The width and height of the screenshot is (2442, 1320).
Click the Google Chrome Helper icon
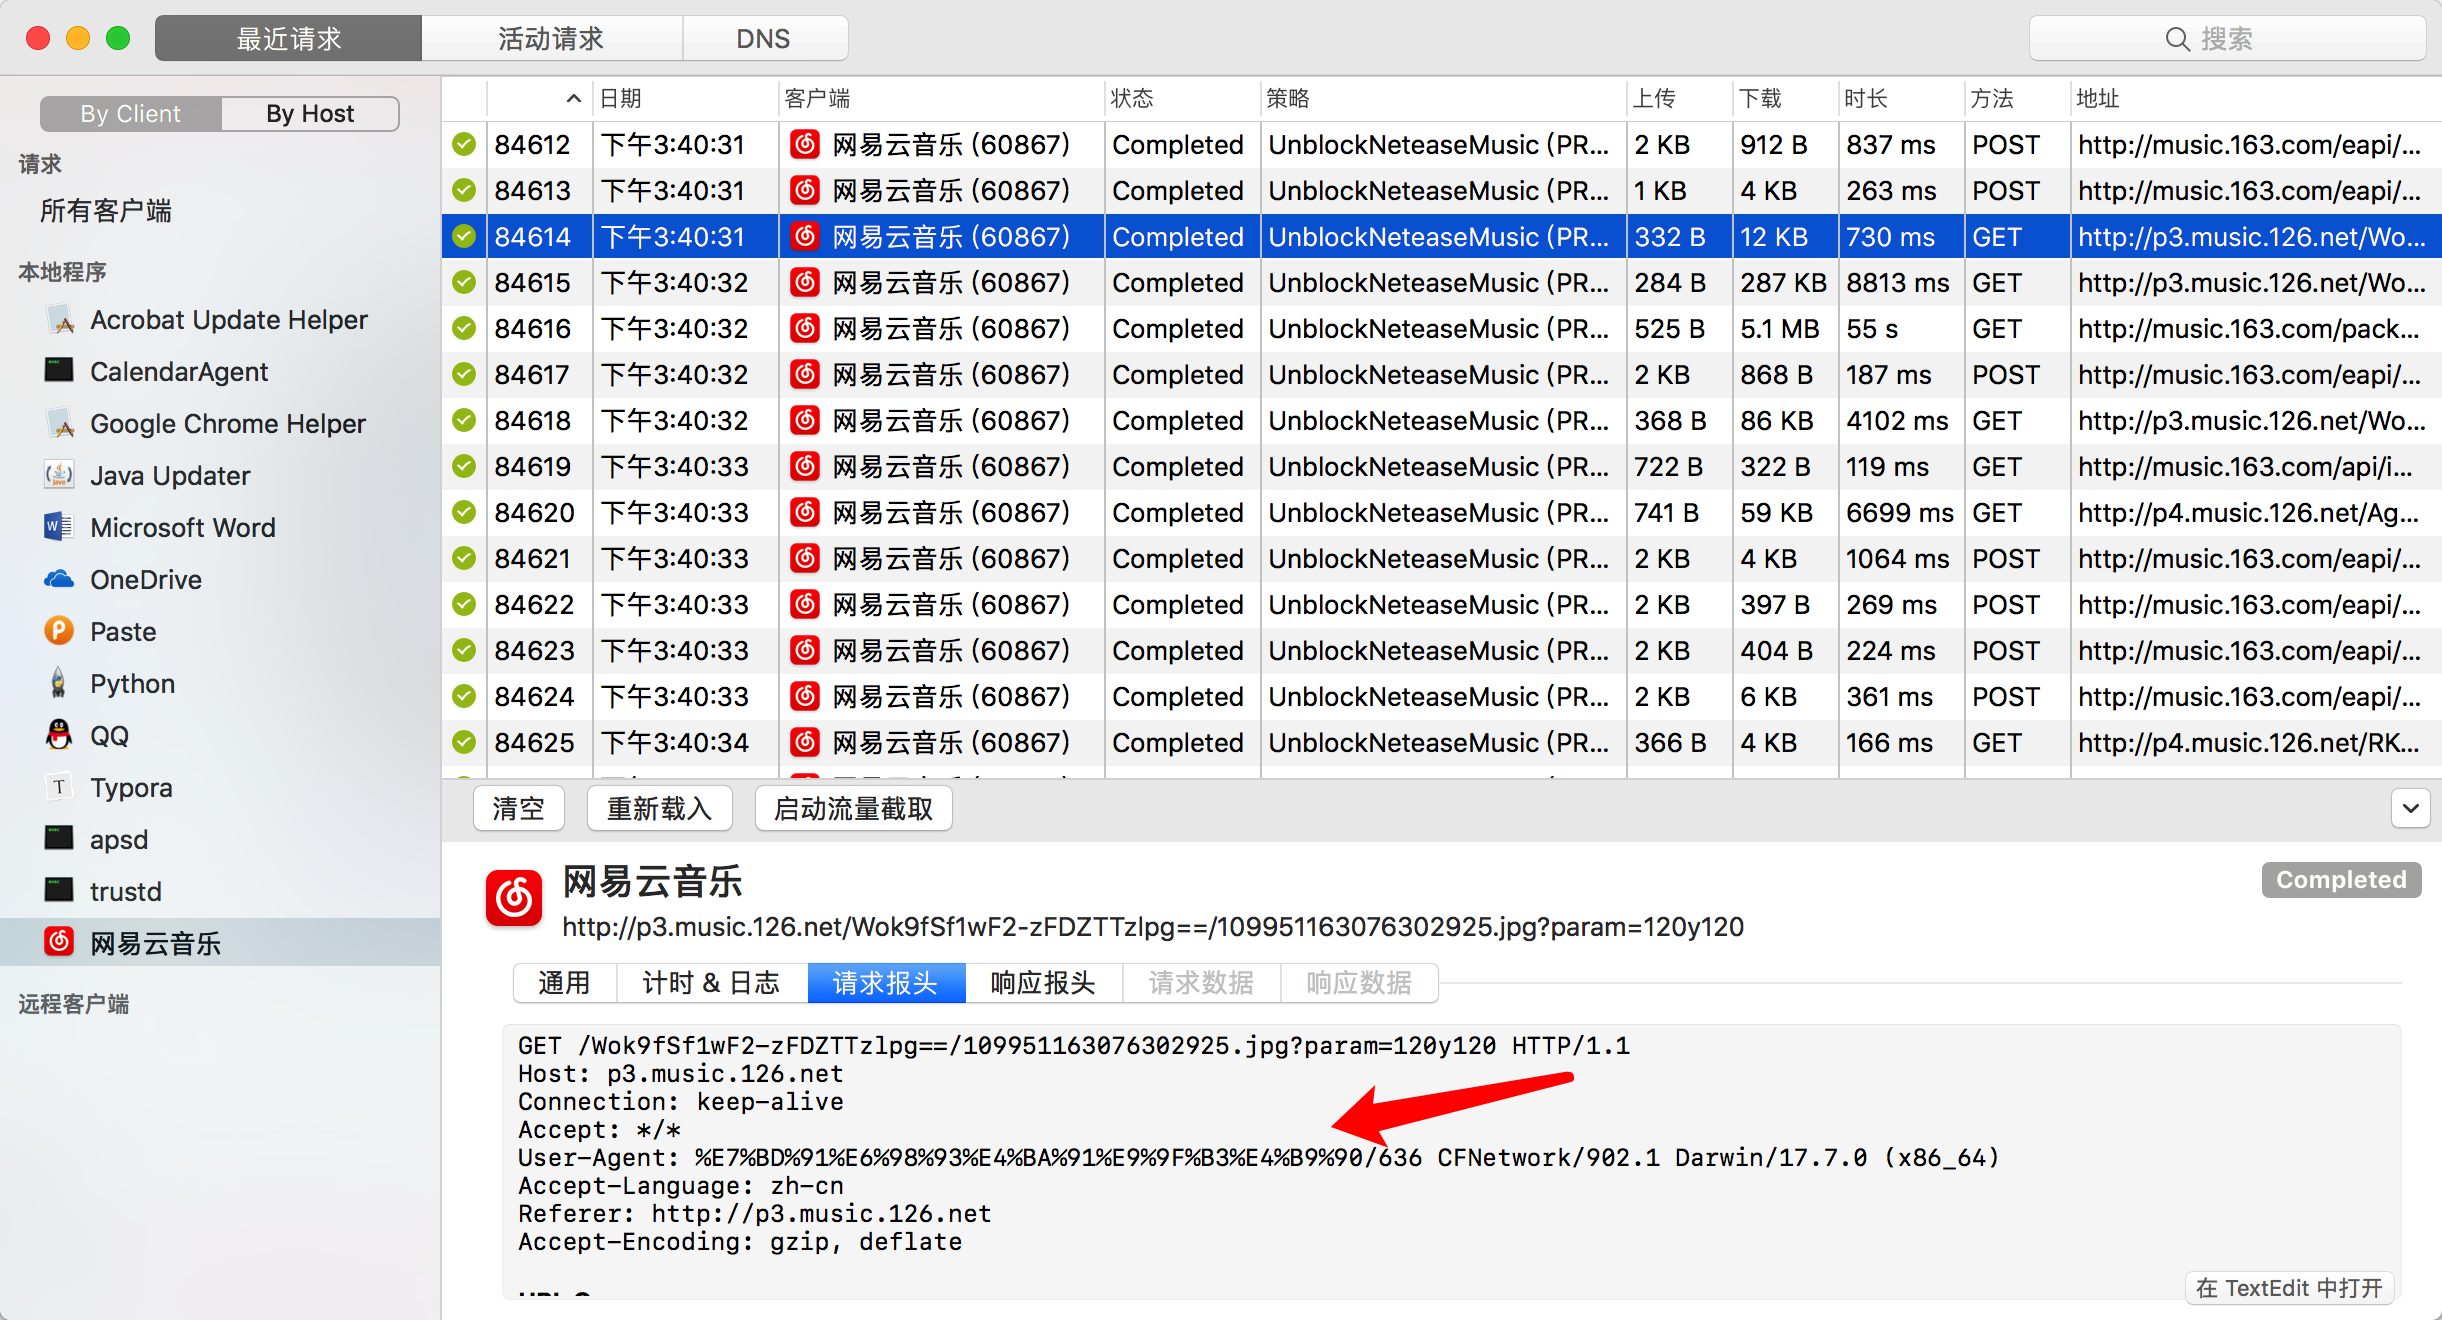tap(60, 424)
